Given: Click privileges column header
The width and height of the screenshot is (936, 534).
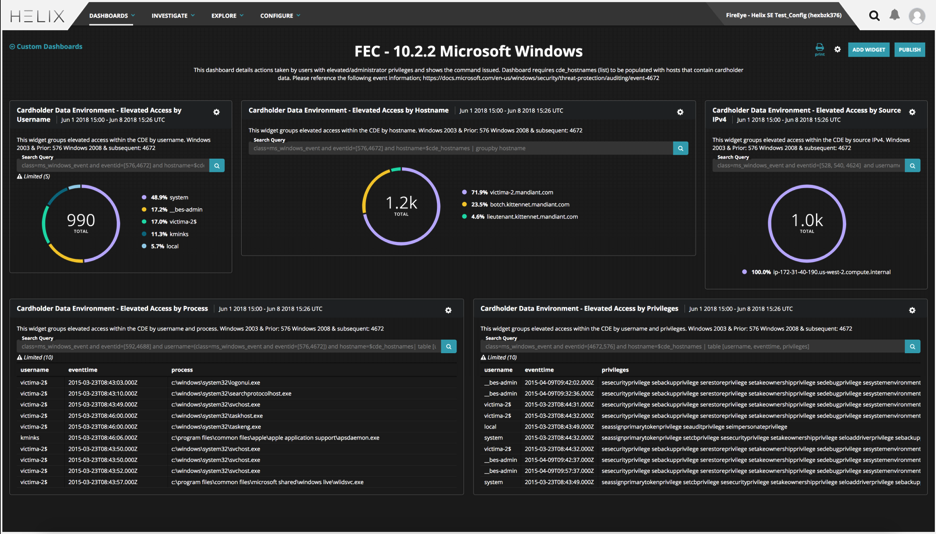Looking at the screenshot, I should (615, 370).
